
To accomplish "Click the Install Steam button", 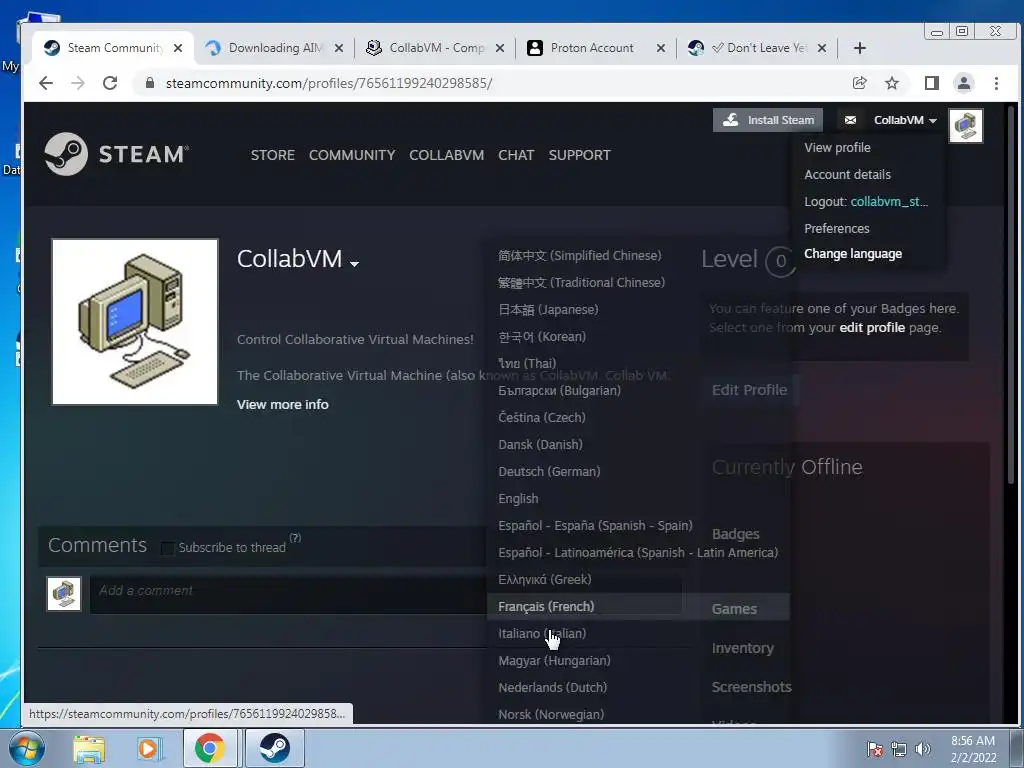I will tap(768, 120).
